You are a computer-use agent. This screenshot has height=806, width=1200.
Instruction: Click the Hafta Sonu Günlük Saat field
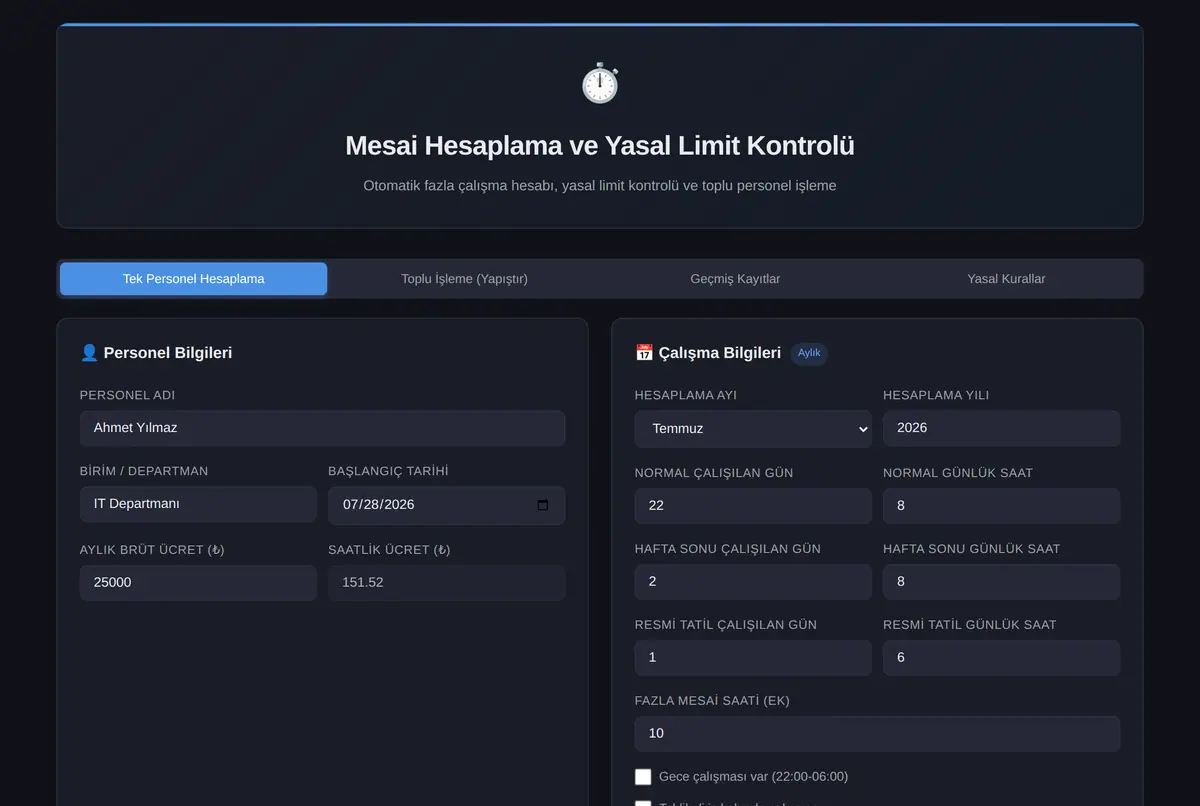pyautogui.click(x=1001, y=582)
